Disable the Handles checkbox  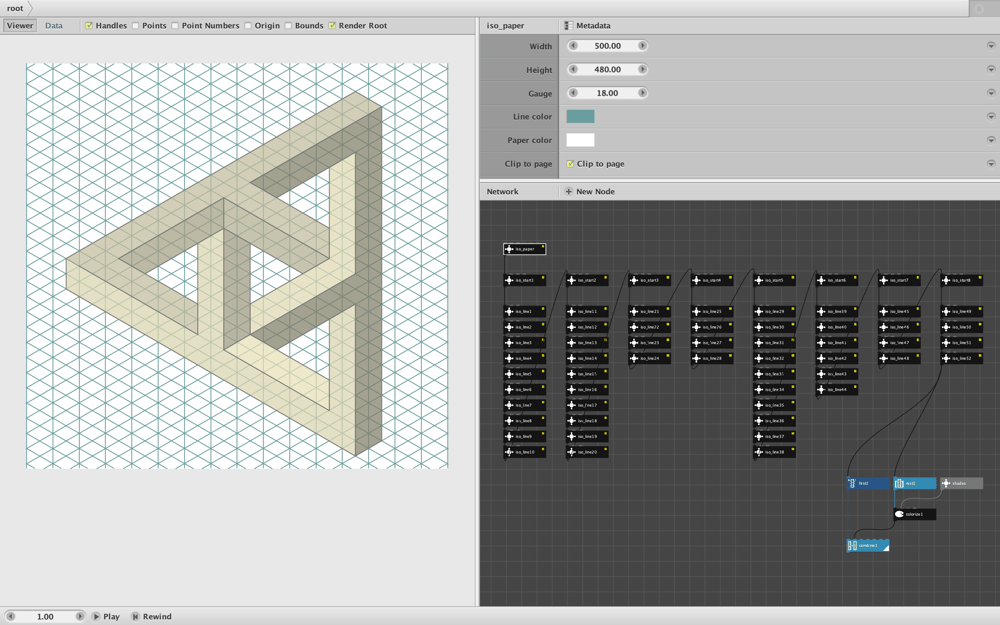pyautogui.click(x=89, y=26)
